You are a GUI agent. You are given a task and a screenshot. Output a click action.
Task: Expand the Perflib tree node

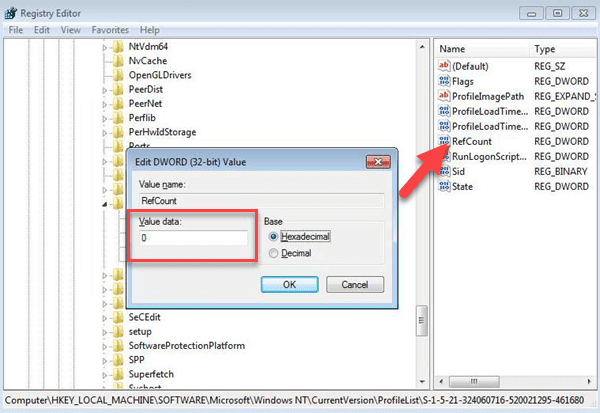click(x=104, y=119)
